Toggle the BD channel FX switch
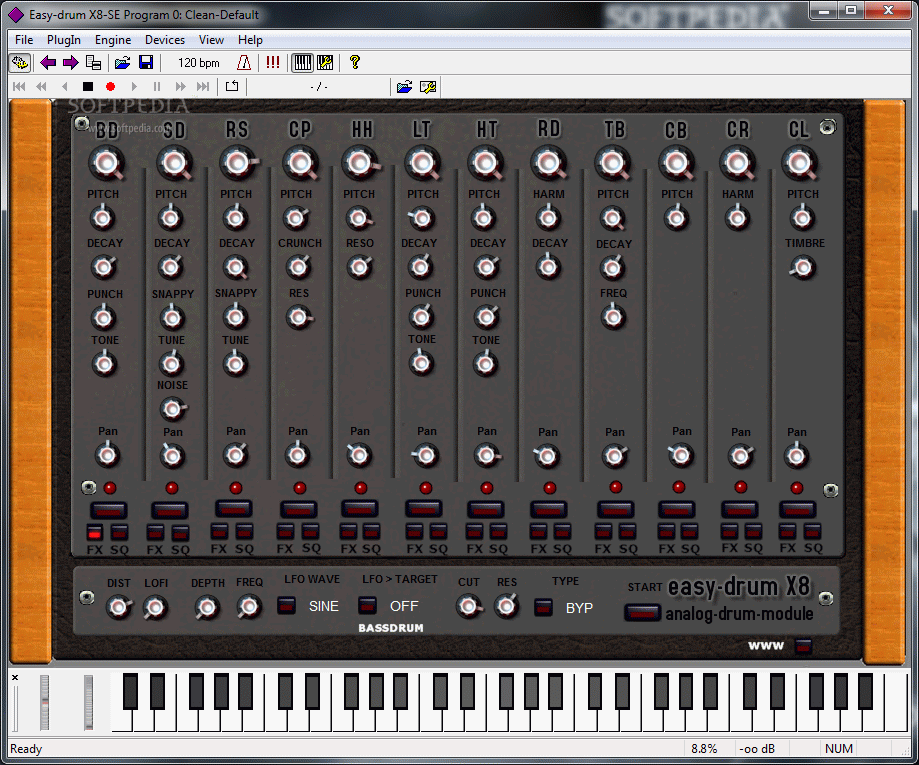 (x=94, y=532)
